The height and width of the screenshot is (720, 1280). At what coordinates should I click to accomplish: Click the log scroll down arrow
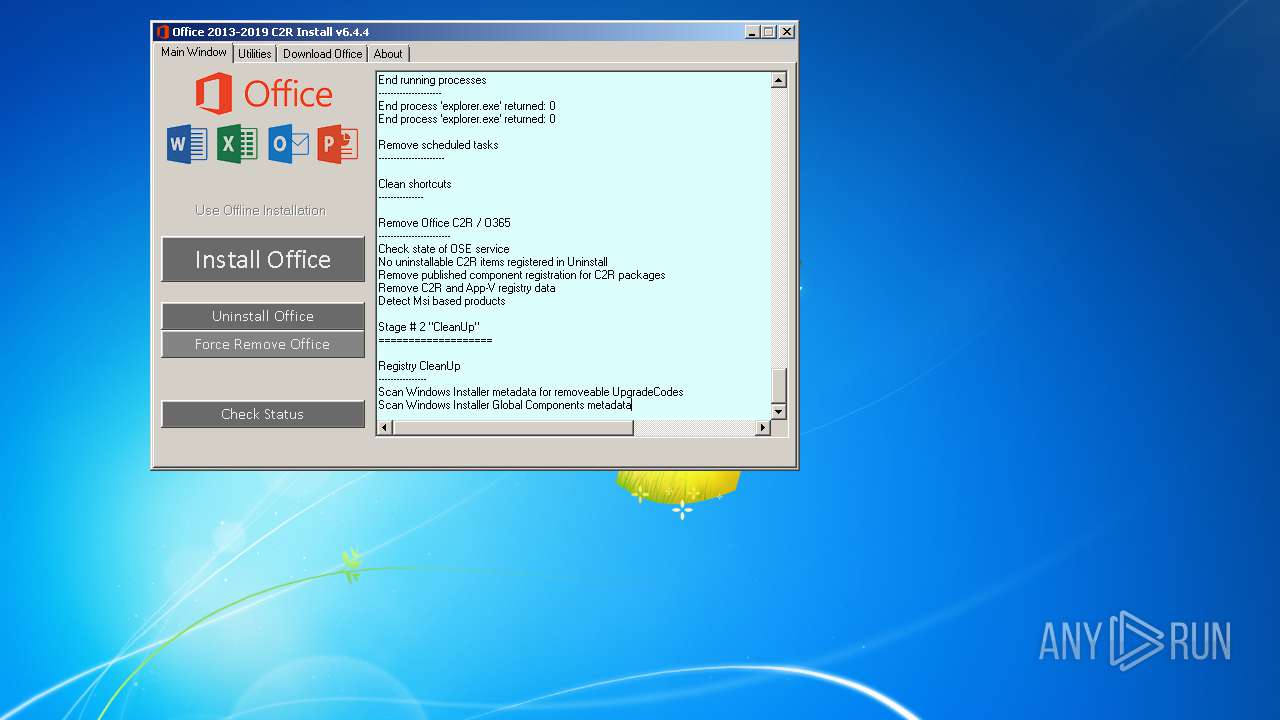779,412
